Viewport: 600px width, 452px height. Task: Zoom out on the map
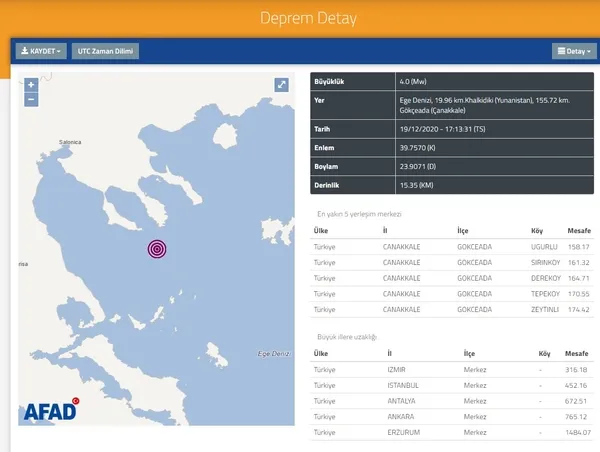pyautogui.click(x=31, y=100)
